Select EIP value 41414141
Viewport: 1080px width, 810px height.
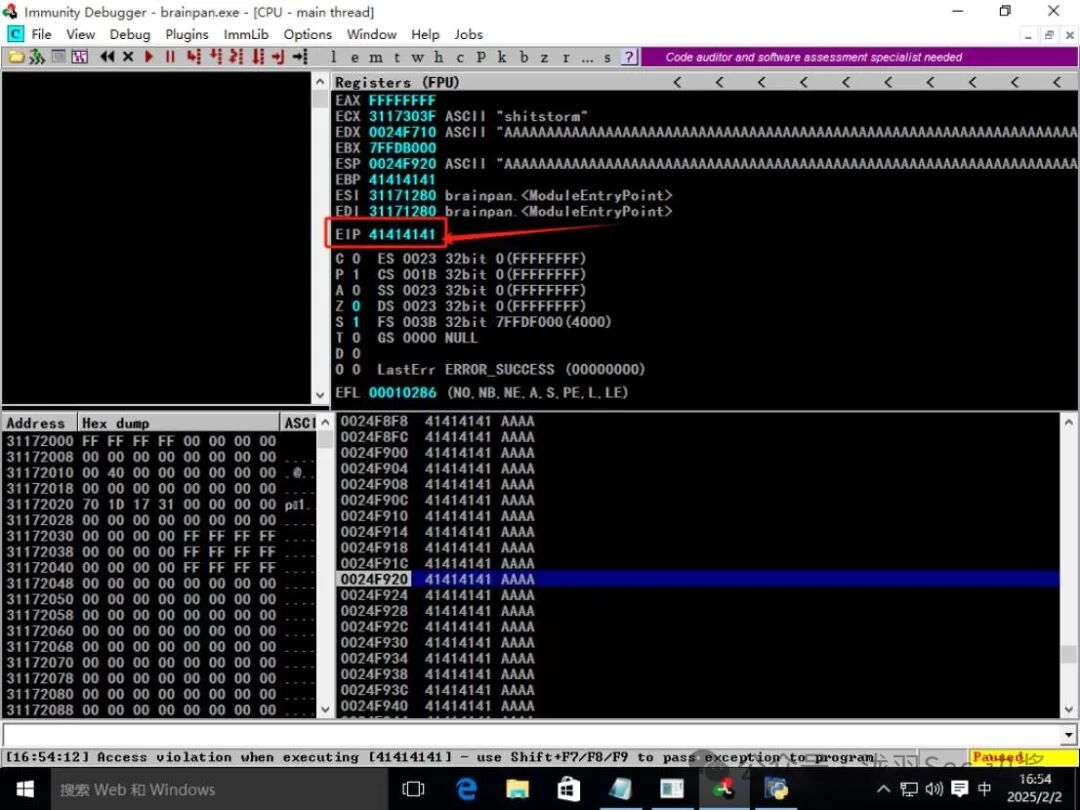402,234
